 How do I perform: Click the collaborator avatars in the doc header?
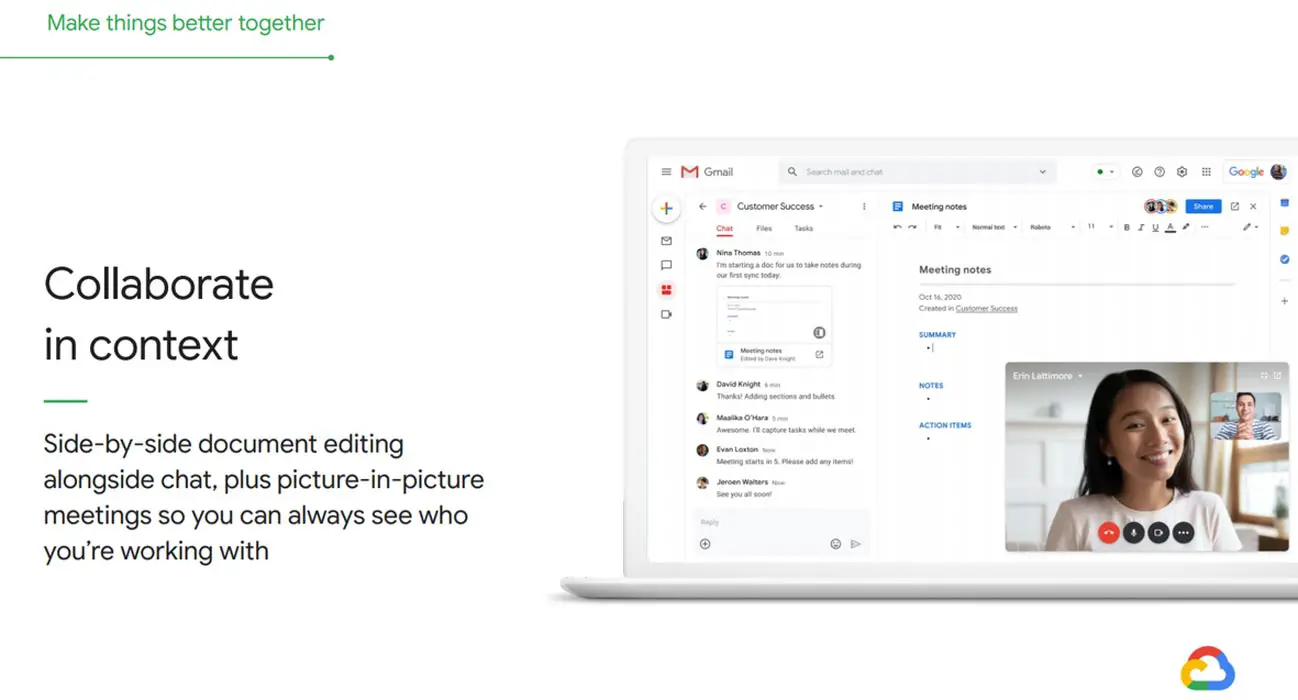(x=1161, y=207)
